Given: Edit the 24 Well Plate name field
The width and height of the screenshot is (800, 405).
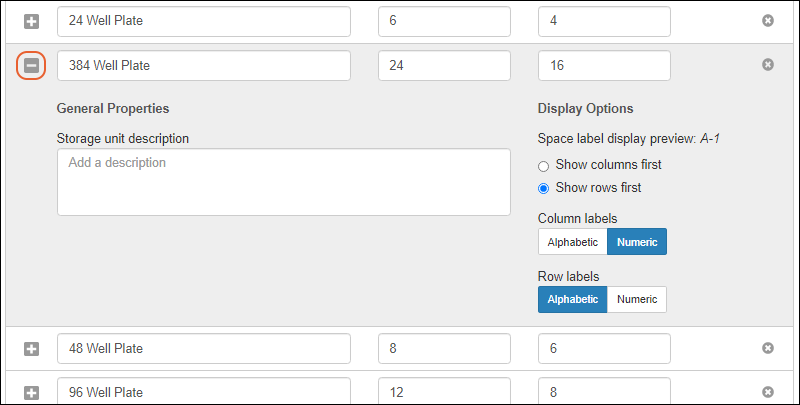Looking at the screenshot, I should (x=204, y=21).
